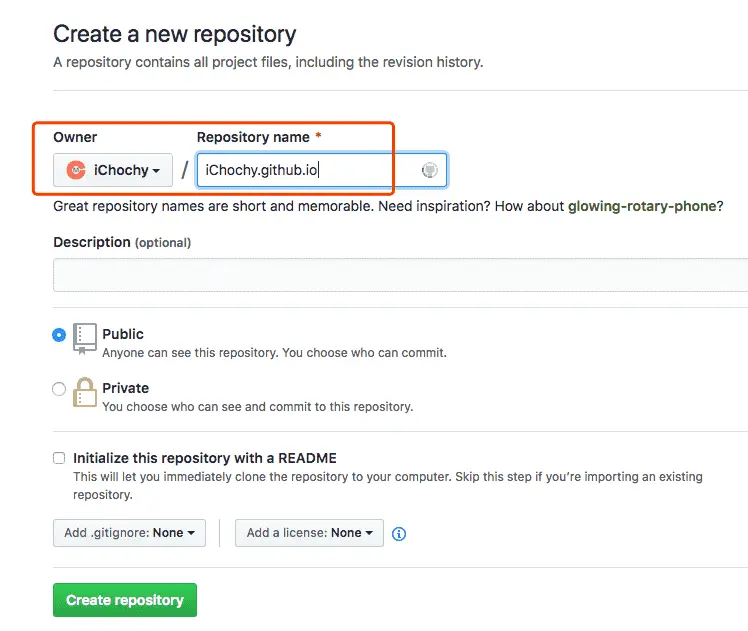Select the Private radio button
The image size is (748, 631).
[x=59, y=388]
